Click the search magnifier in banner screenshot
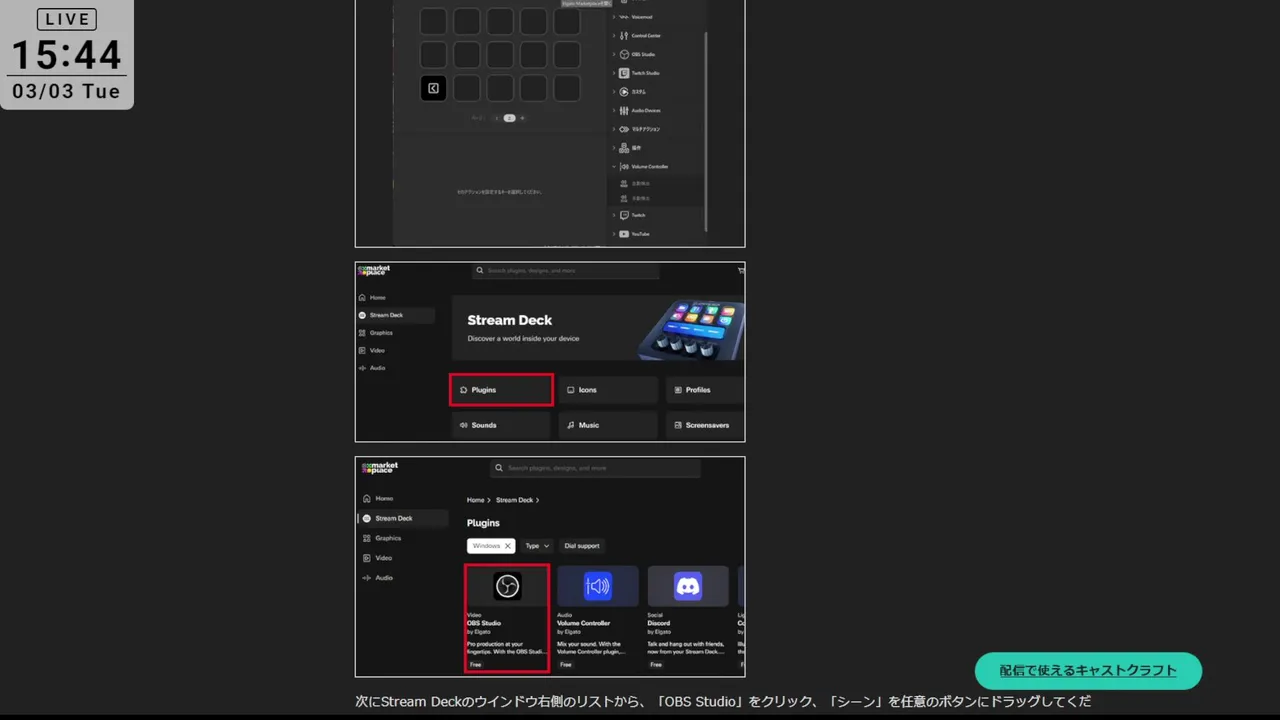1280x720 pixels. [480, 270]
